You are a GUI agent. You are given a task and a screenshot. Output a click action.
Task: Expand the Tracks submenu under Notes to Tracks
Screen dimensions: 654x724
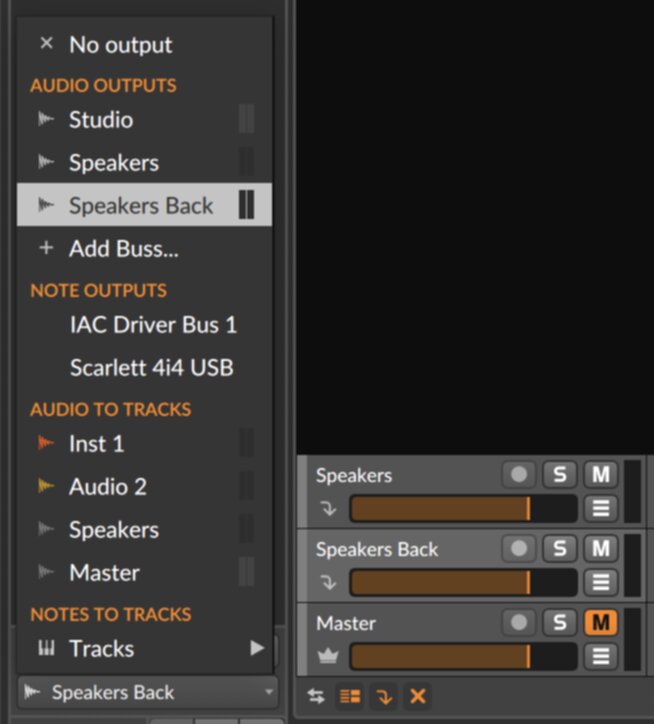[x=145, y=648]
